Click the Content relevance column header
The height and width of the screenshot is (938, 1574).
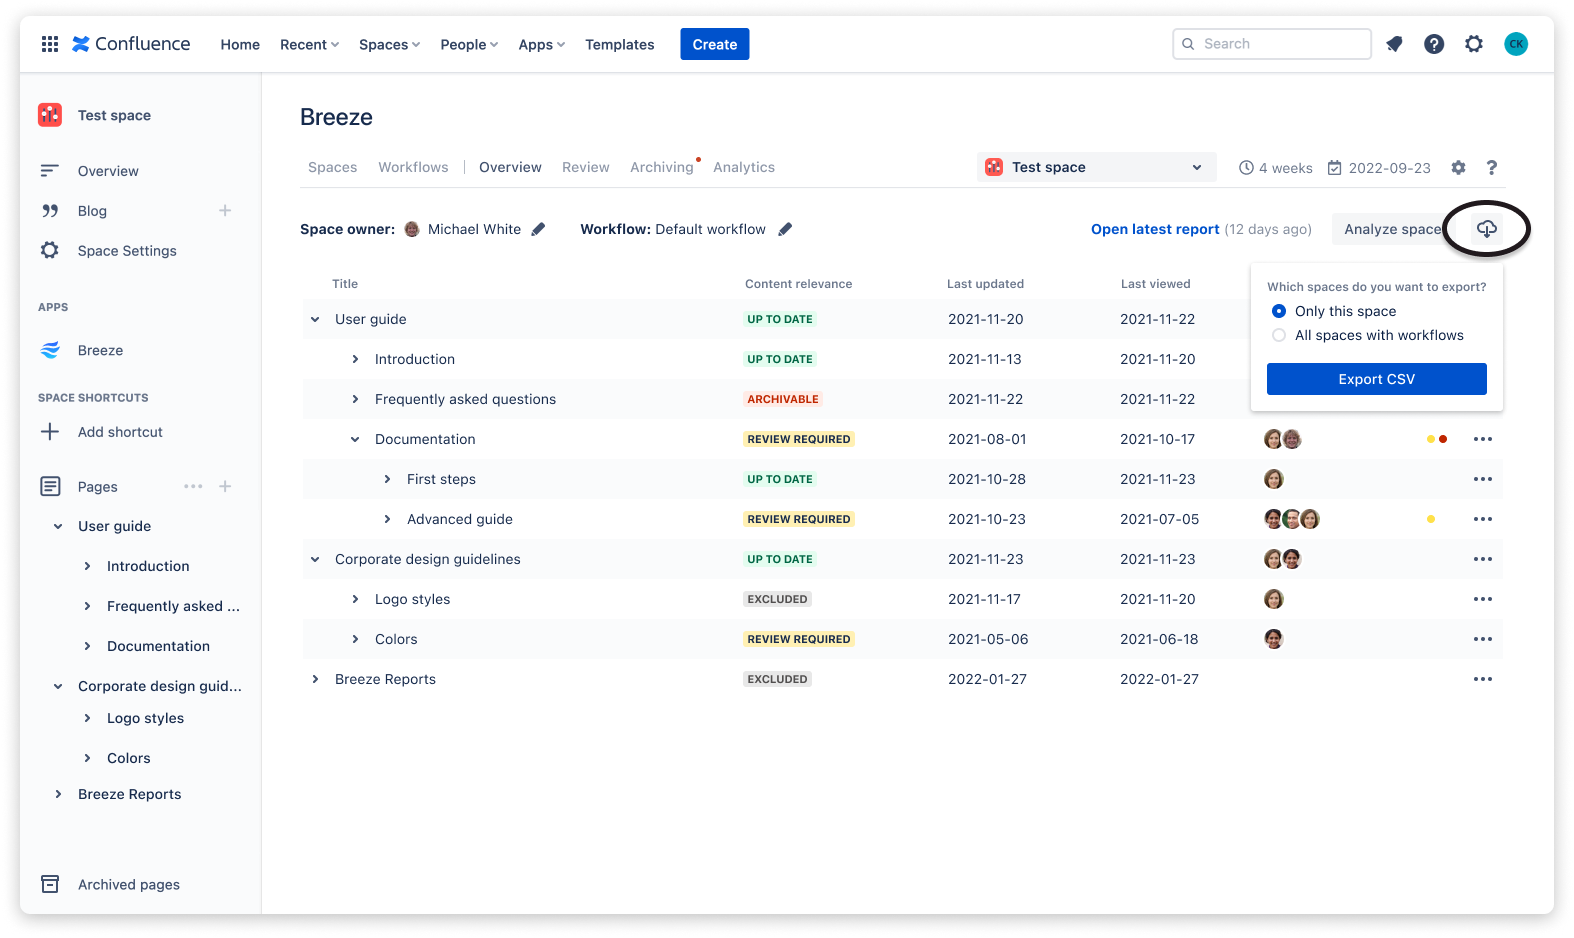click(x=798, y=284)
